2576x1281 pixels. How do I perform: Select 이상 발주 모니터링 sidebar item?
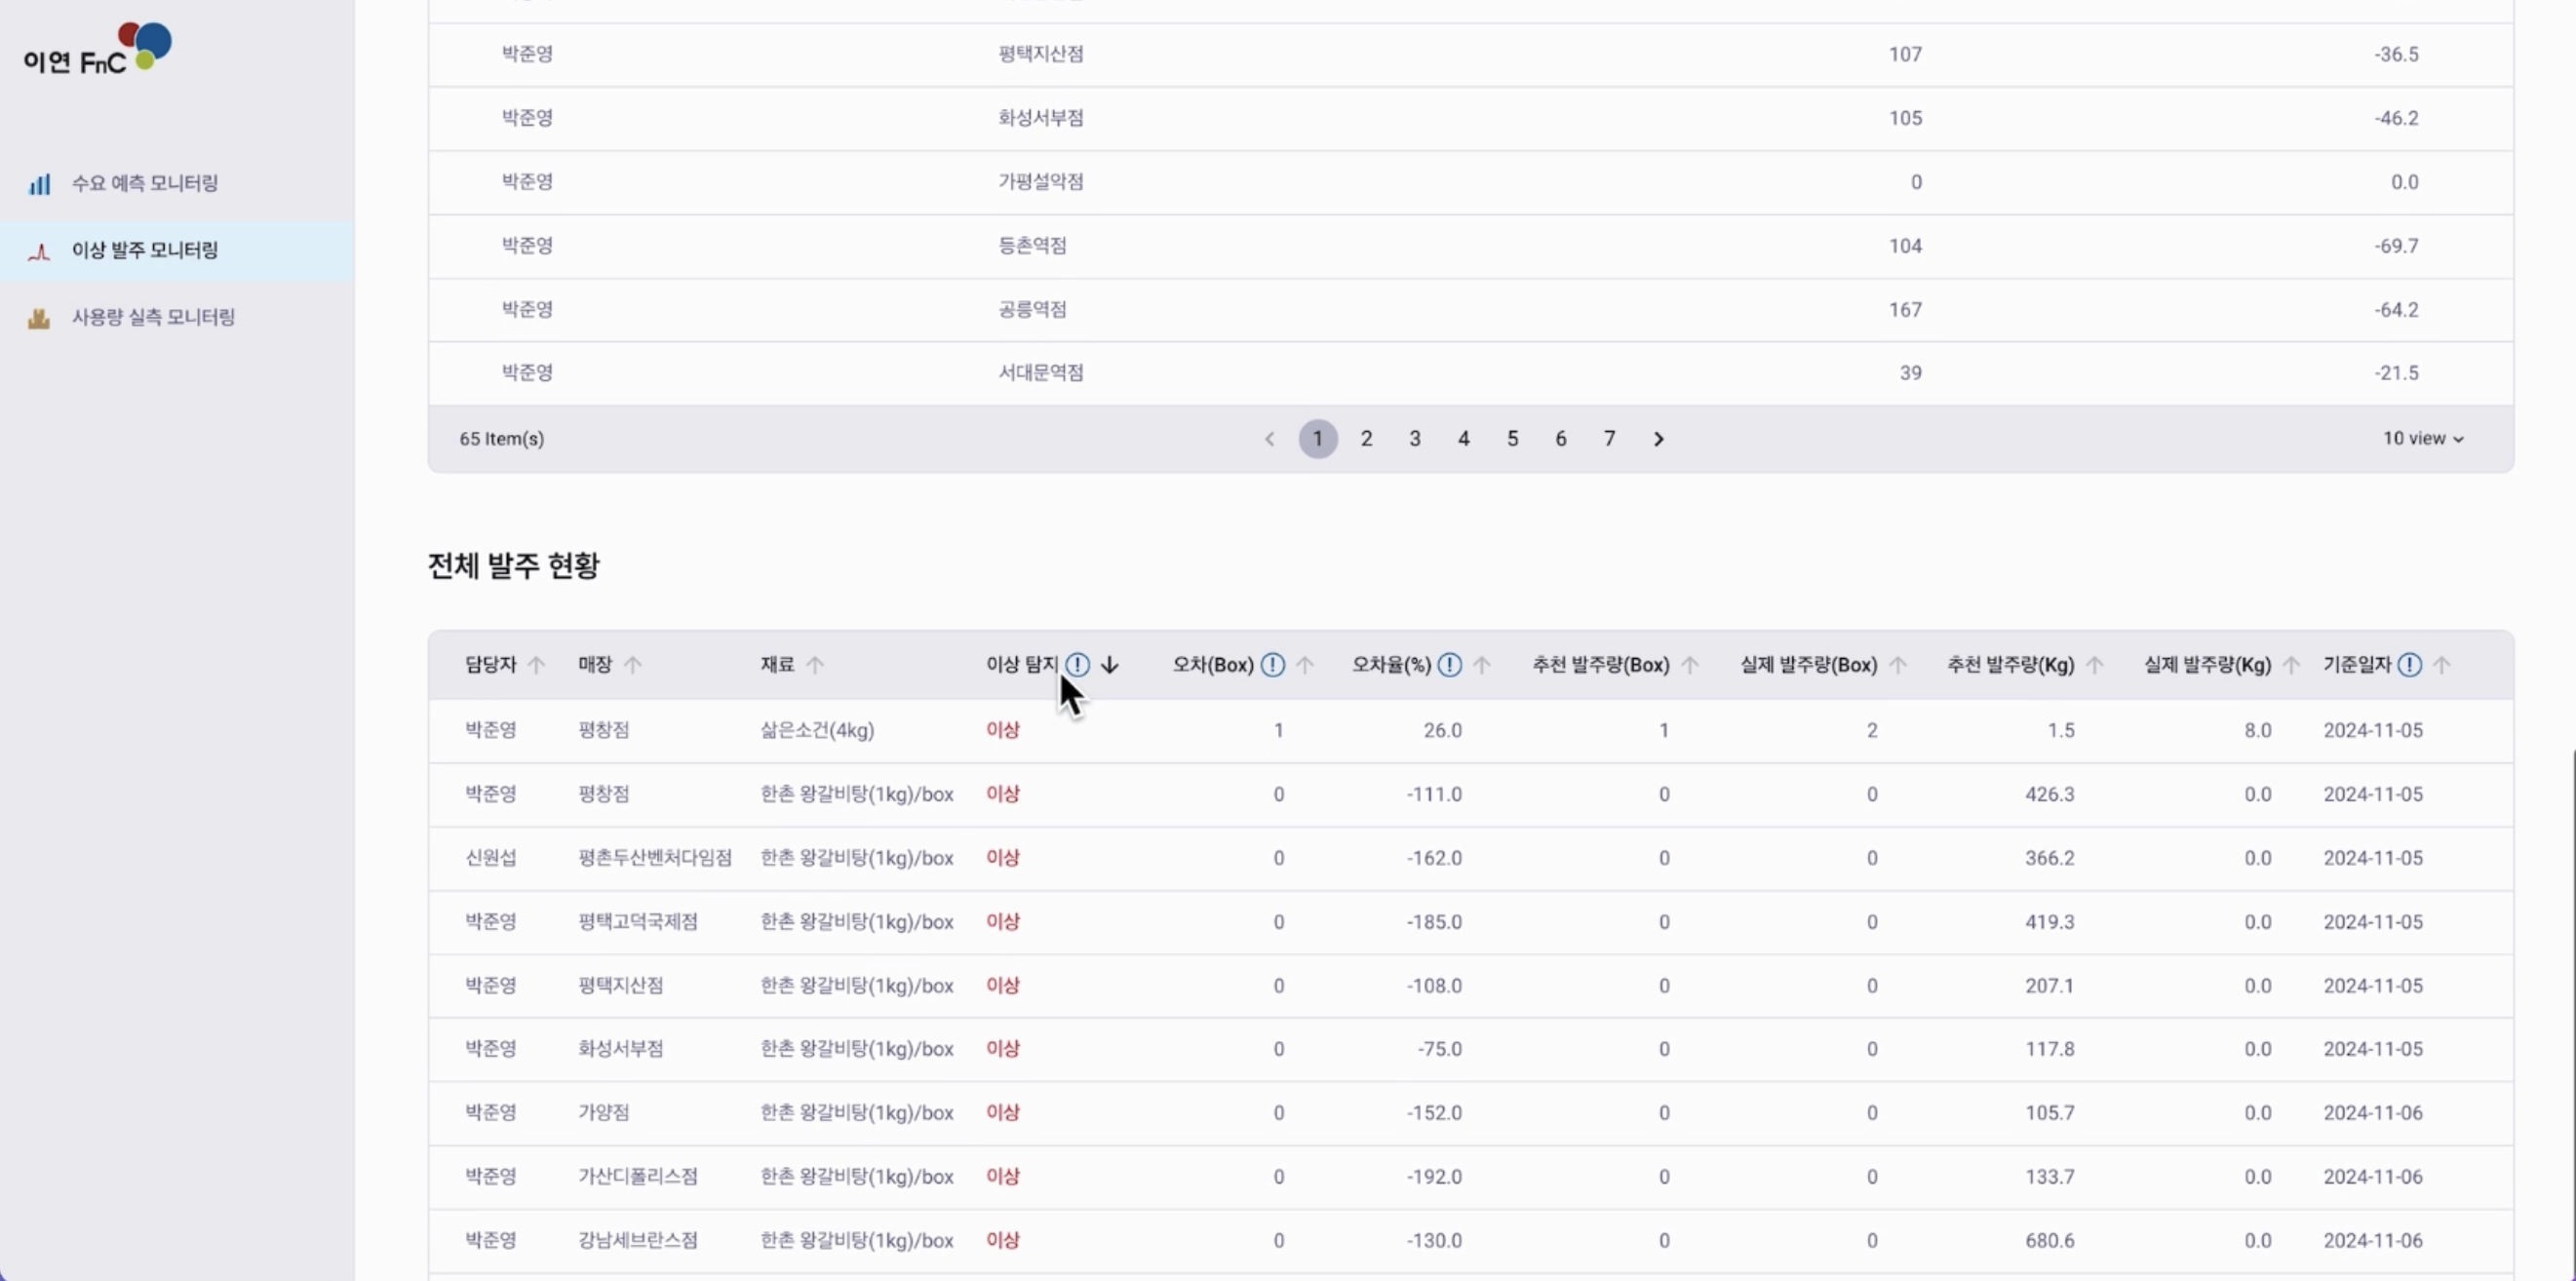[x=144, y=250]
